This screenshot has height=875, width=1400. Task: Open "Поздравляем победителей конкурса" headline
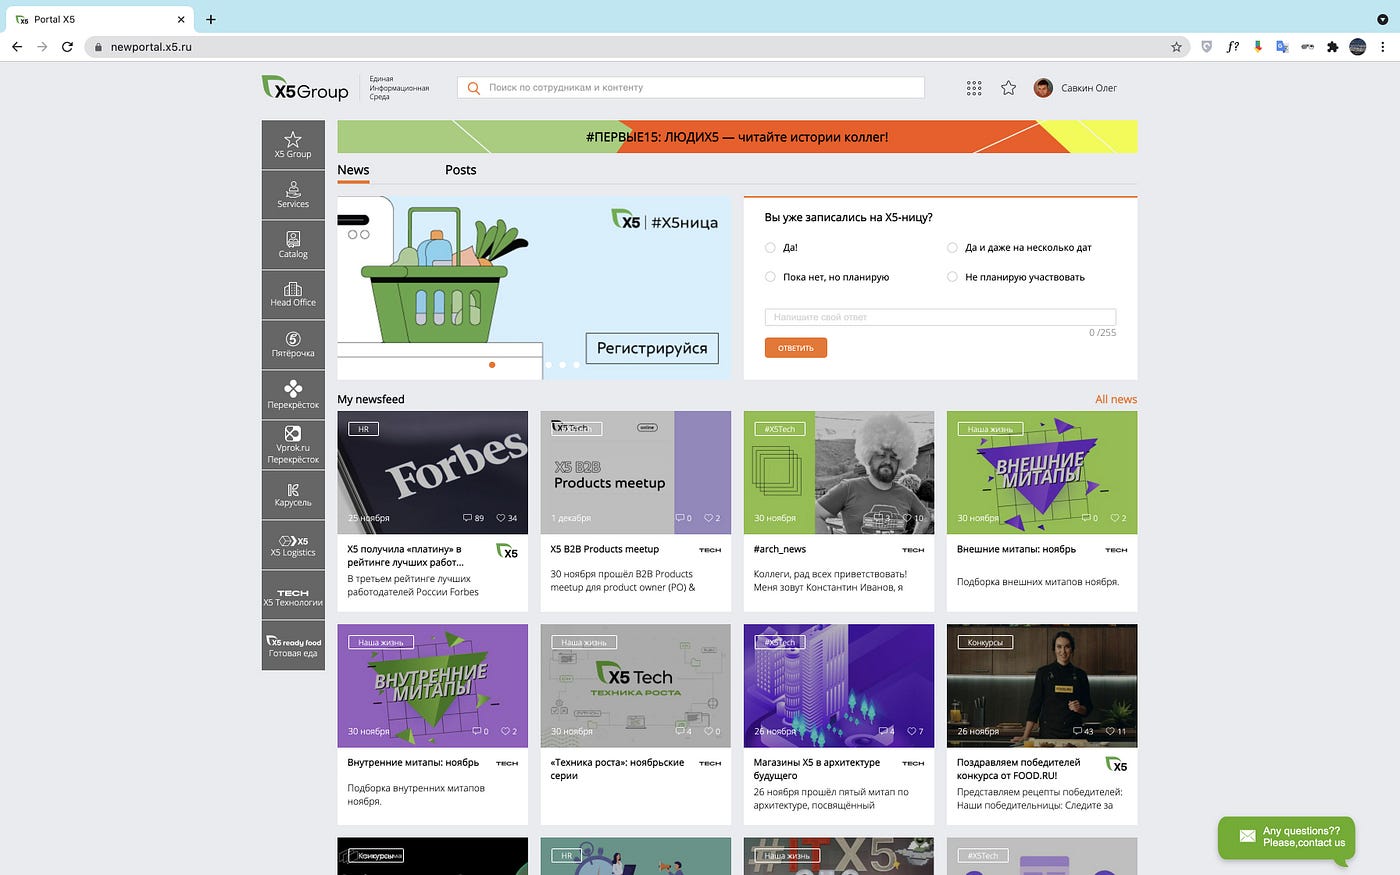tap(1019, 769)
